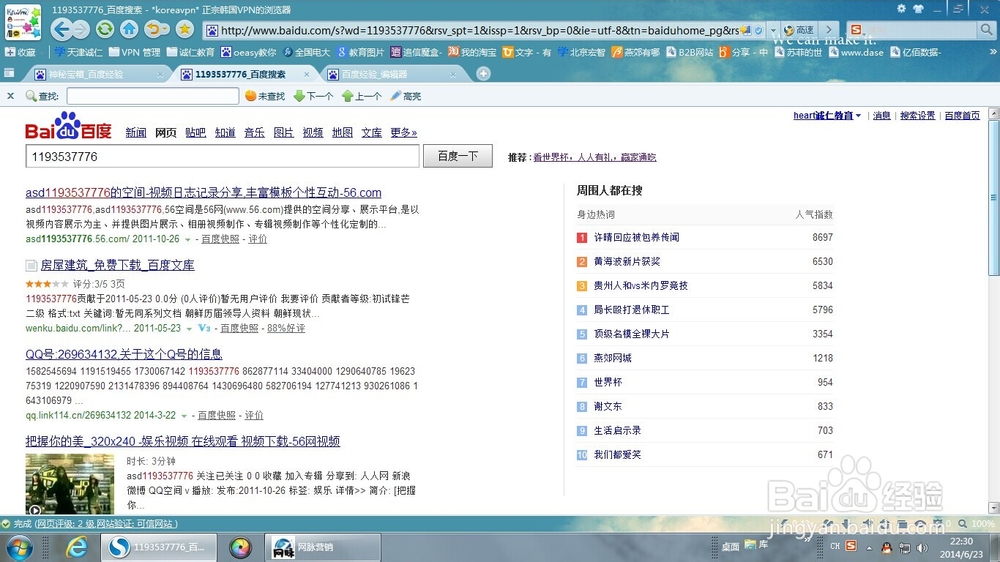The height and width of the screenshot is (562, 1000).
Task: Open the 天津诚仁 bookmark
Action: coord(78,52)
